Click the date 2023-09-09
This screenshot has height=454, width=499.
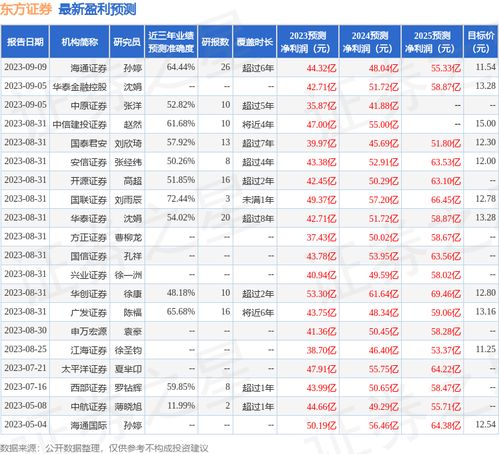pyautogui.click(x=25, y=67)
